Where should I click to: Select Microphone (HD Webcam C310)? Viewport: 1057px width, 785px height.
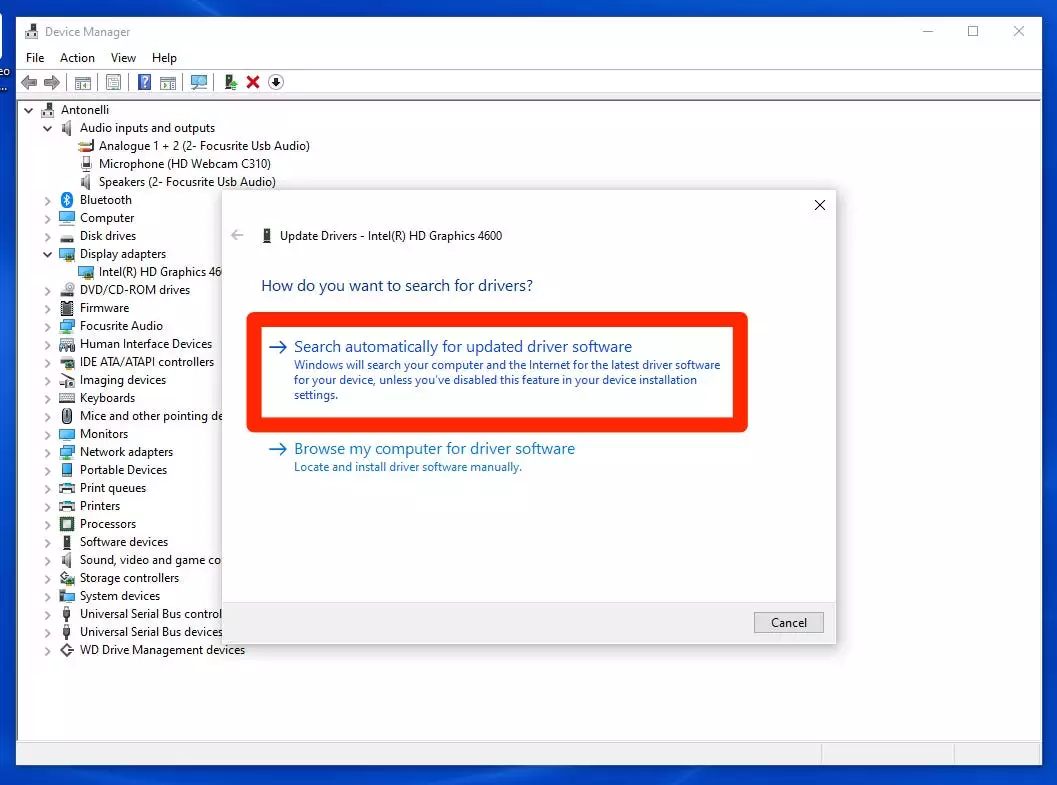click(185, 164)
